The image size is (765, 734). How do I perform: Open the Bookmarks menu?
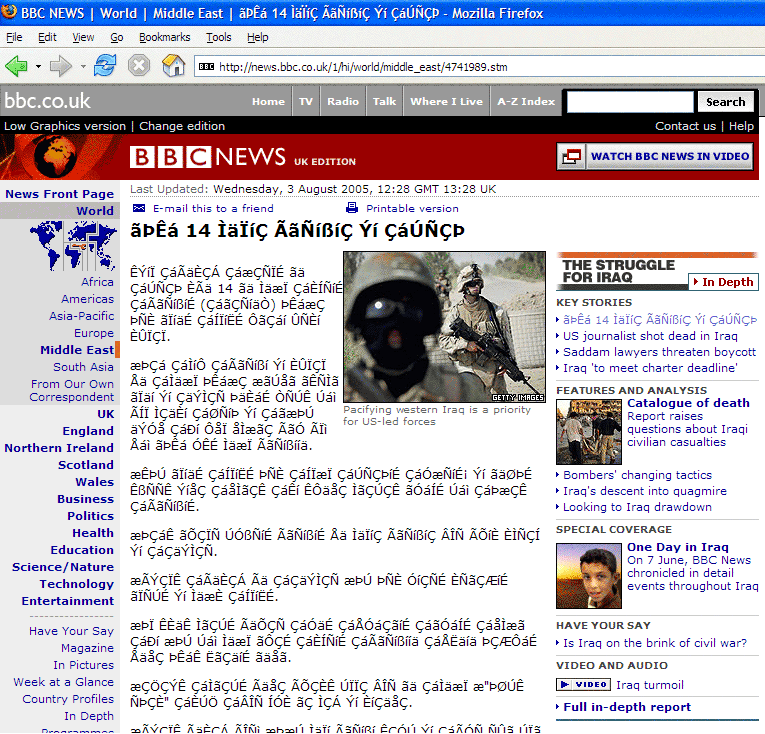[164, 37]
